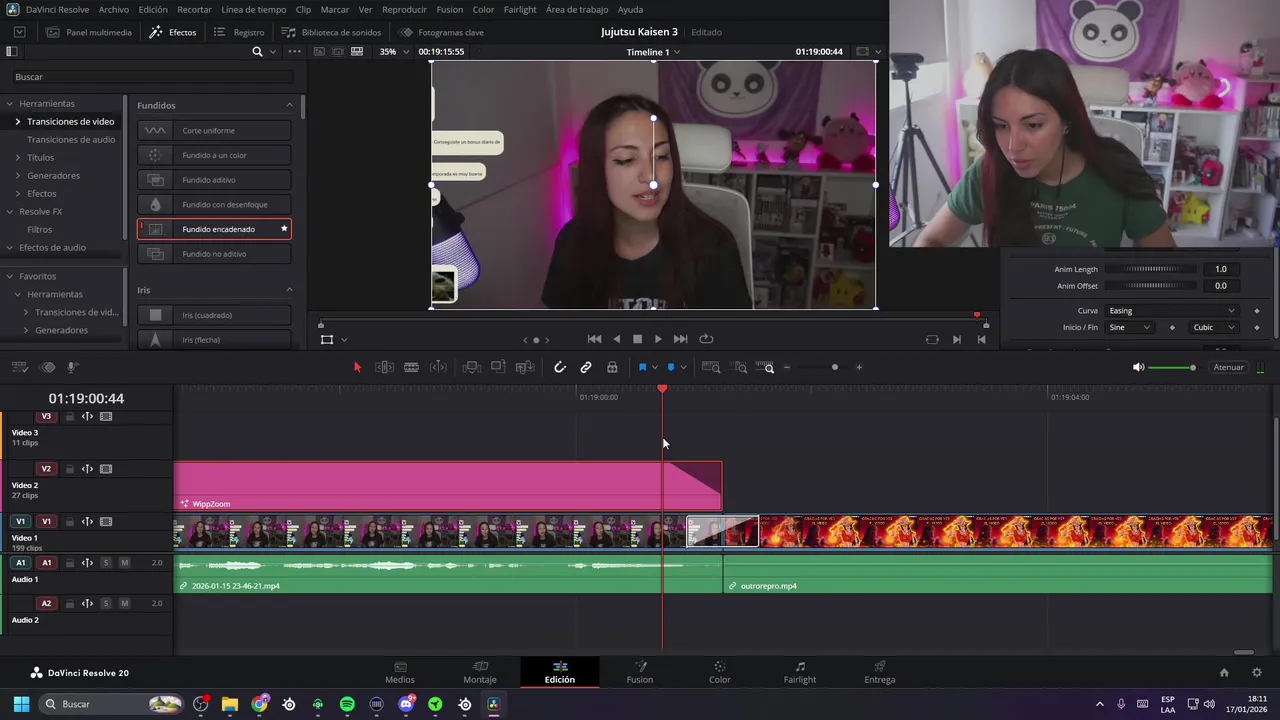Zoom out timeline with minus button

pos(787,367)
